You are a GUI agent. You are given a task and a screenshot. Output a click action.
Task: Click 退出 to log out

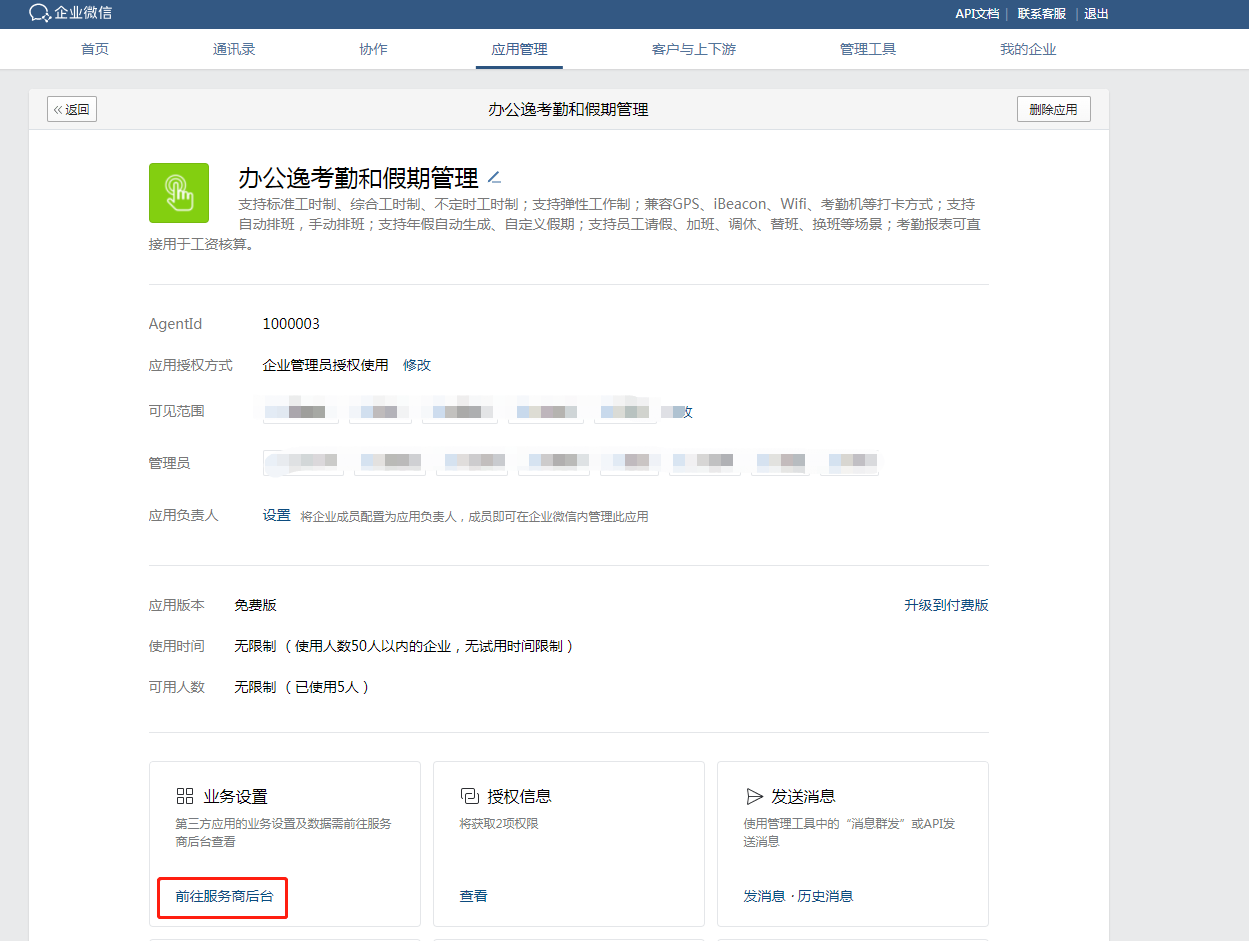(x=1096, y=14)
